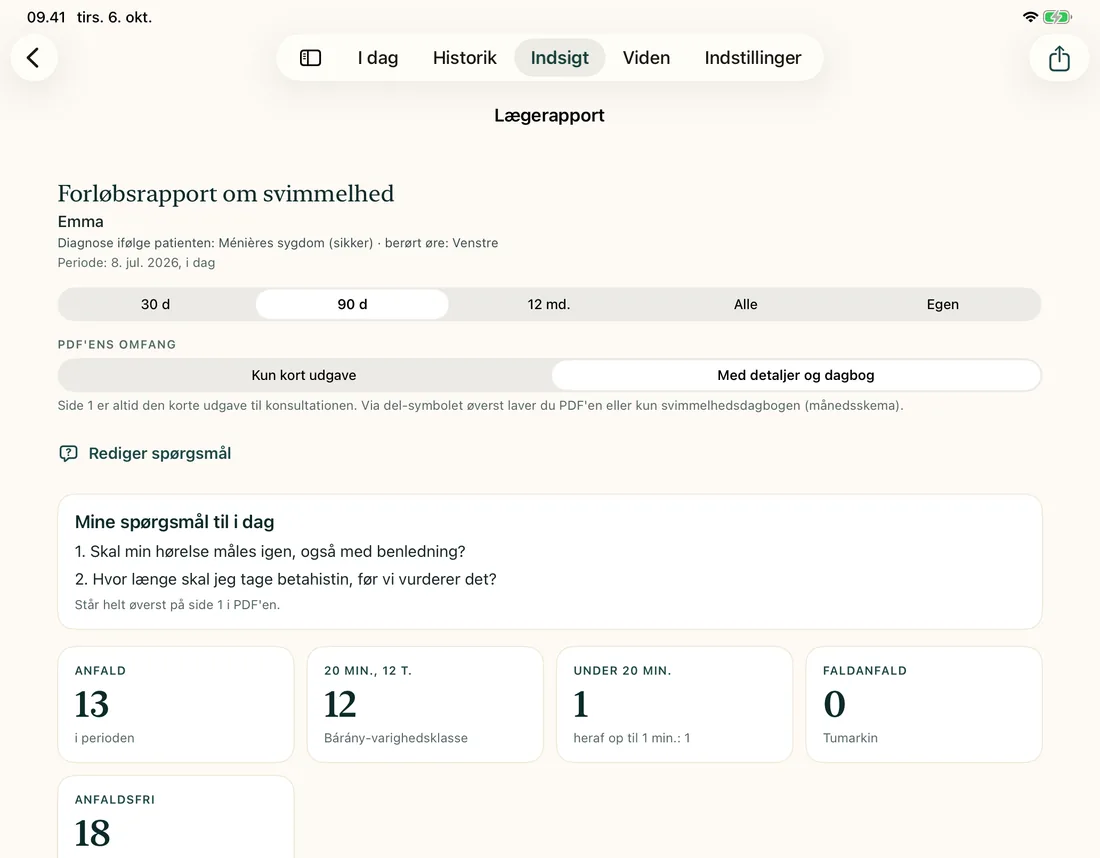The width and height of the screenshot is (1100, 858).
Task: Tap the Anfaldsfri 18 card
Action: (x=175, y=817)
